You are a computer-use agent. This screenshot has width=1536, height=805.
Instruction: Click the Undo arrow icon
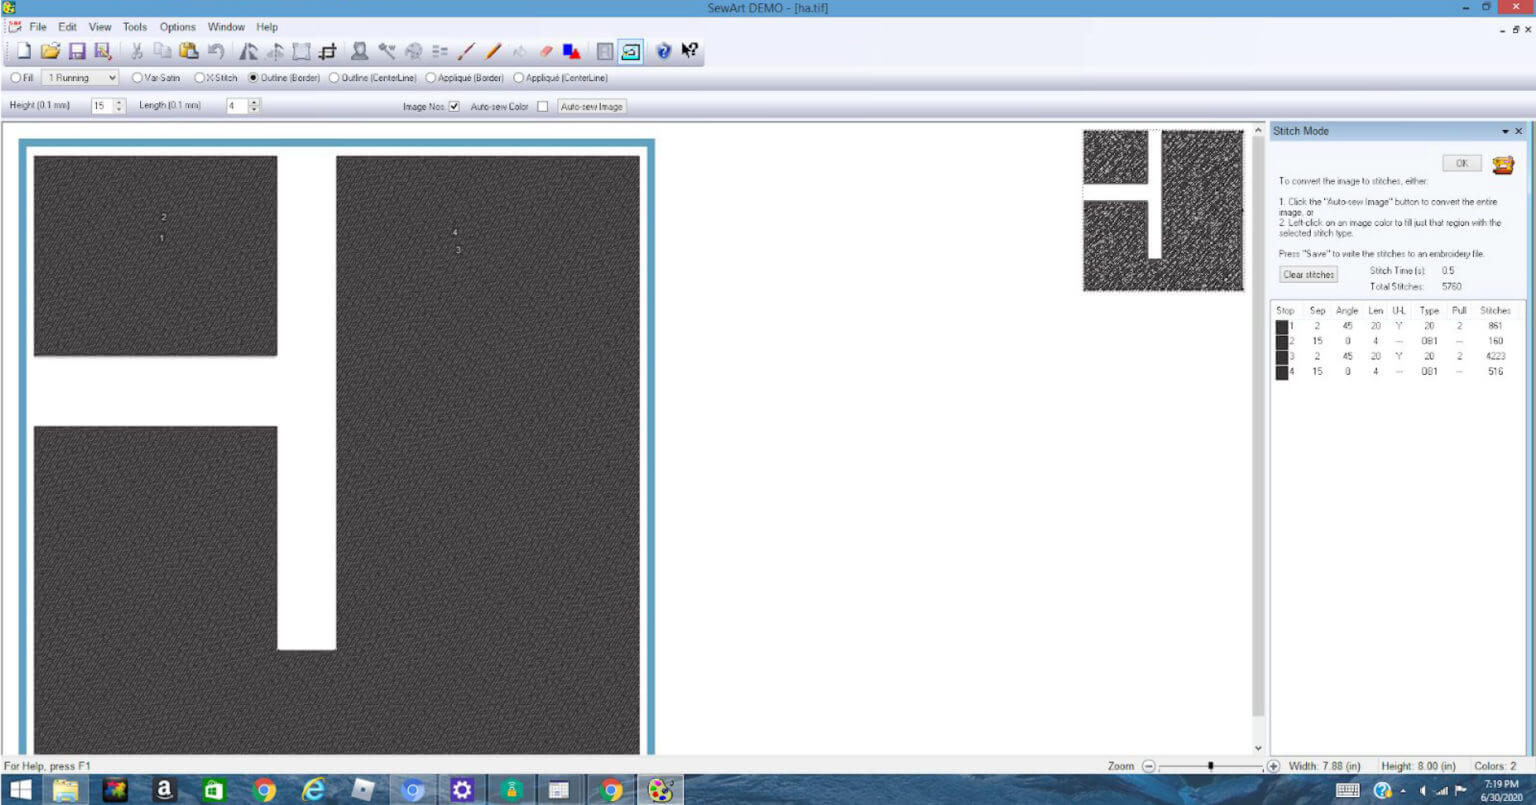click(216, 51)
